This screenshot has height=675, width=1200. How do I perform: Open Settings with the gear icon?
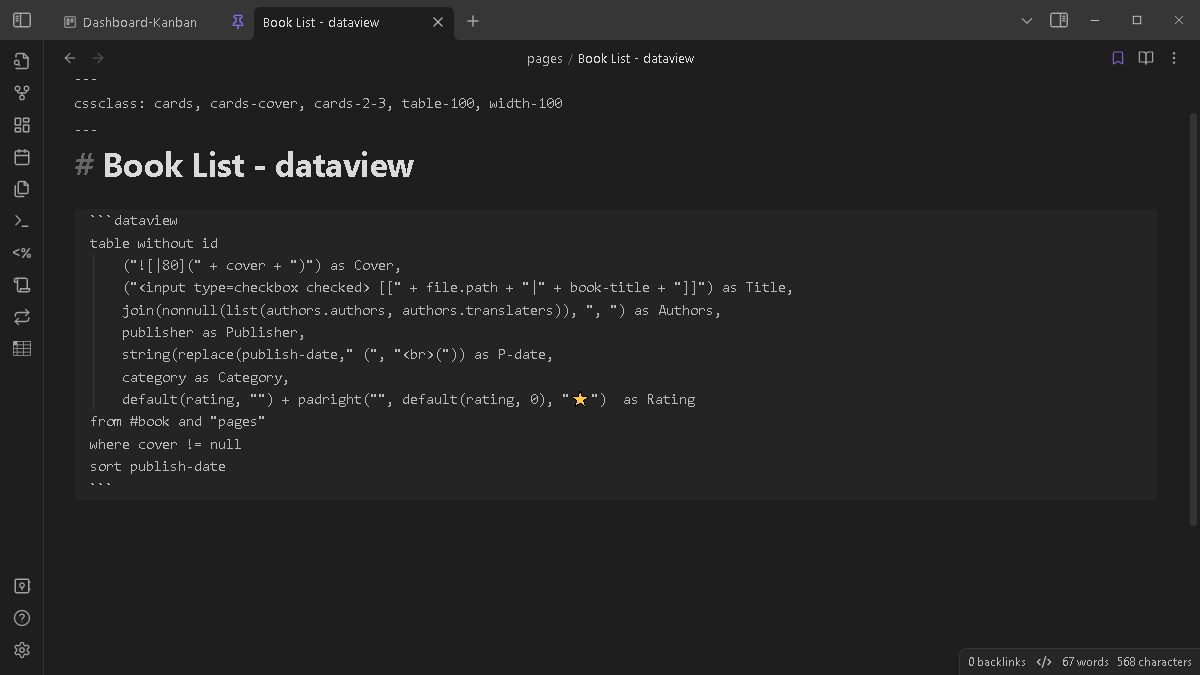tap(21, 649)
